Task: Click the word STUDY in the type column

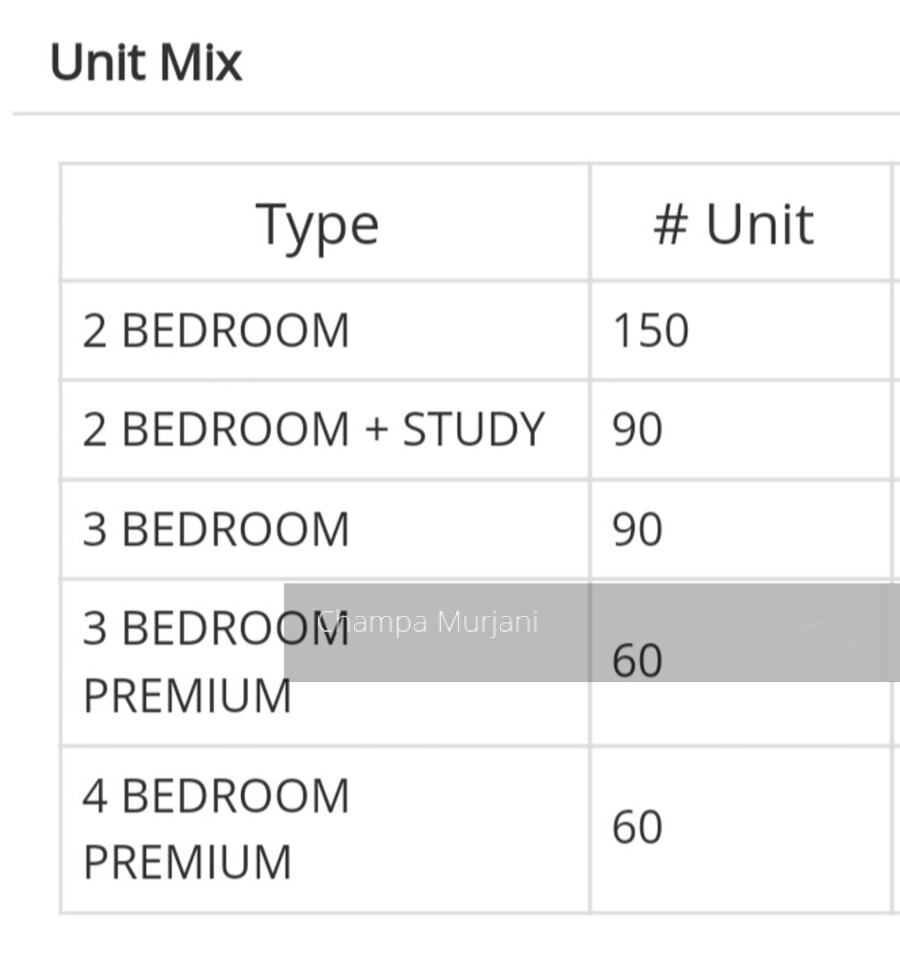Action: pyautogui.click(x=473, y=430)
